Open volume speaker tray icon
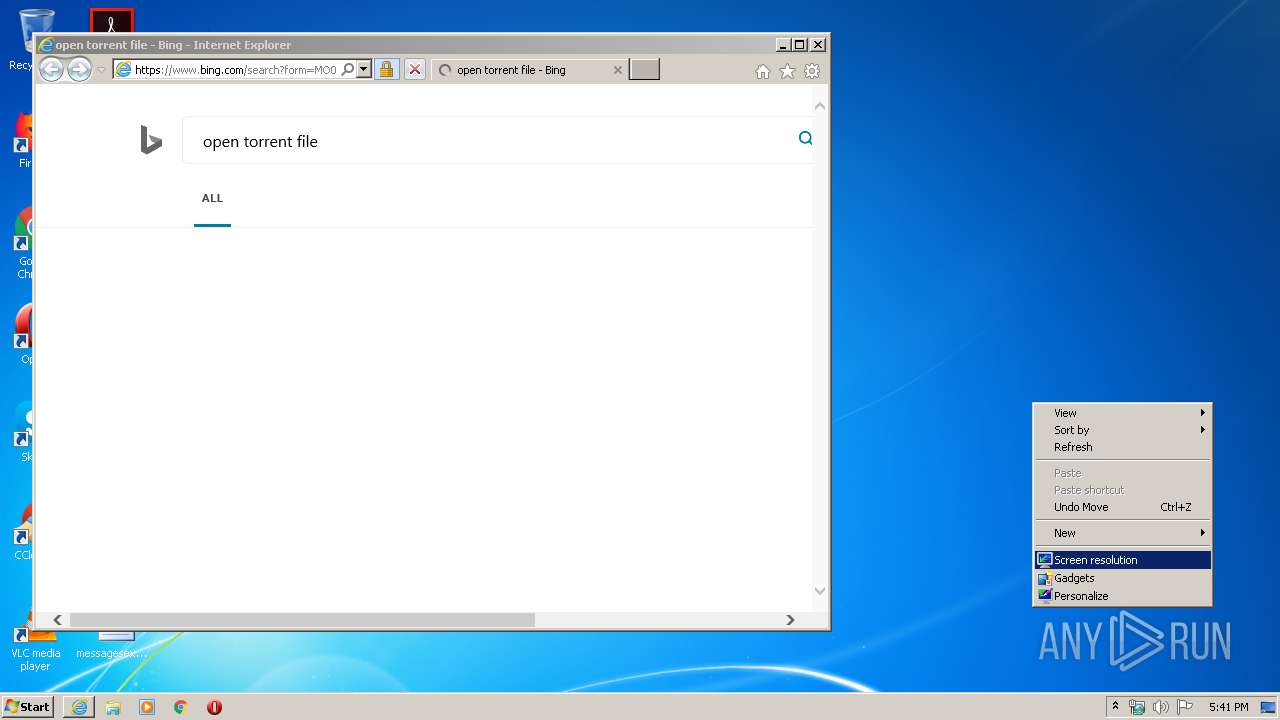The height and width of the screenshot is (720, 1280). 1161,707
